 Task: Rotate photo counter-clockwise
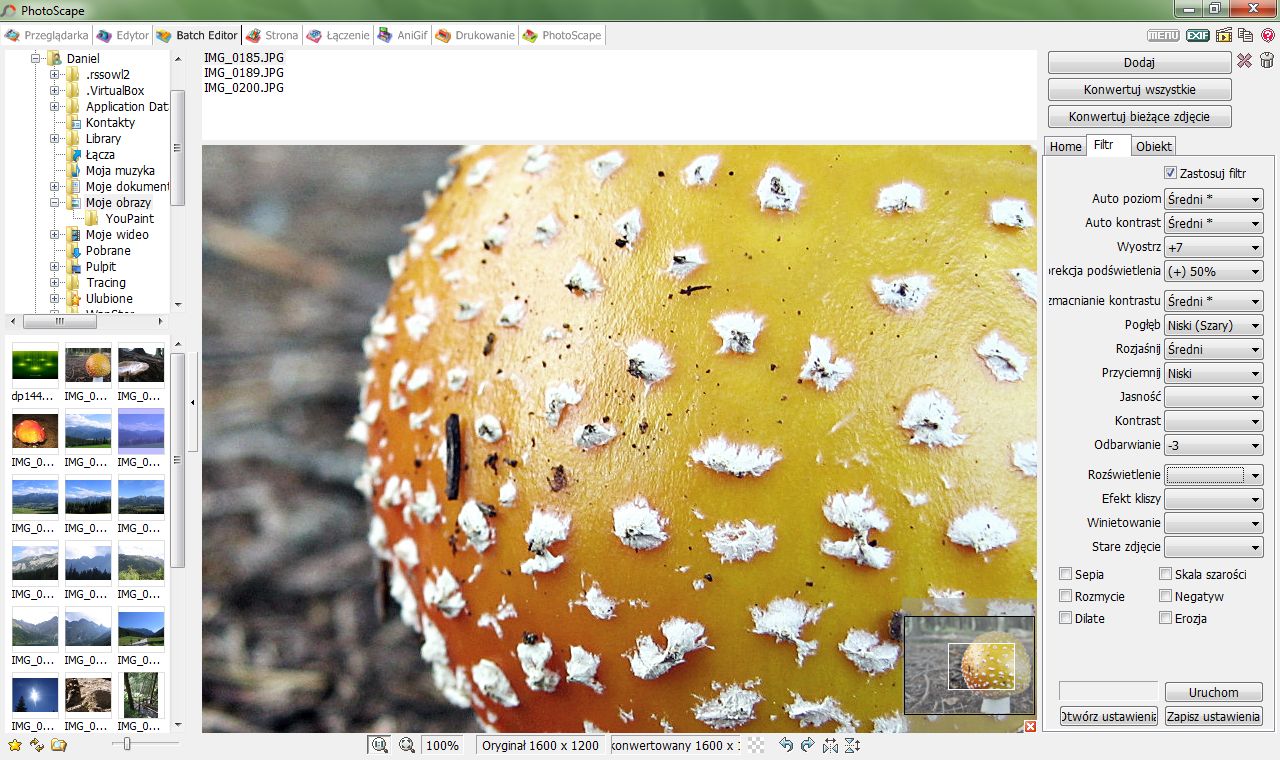point(786,745)
